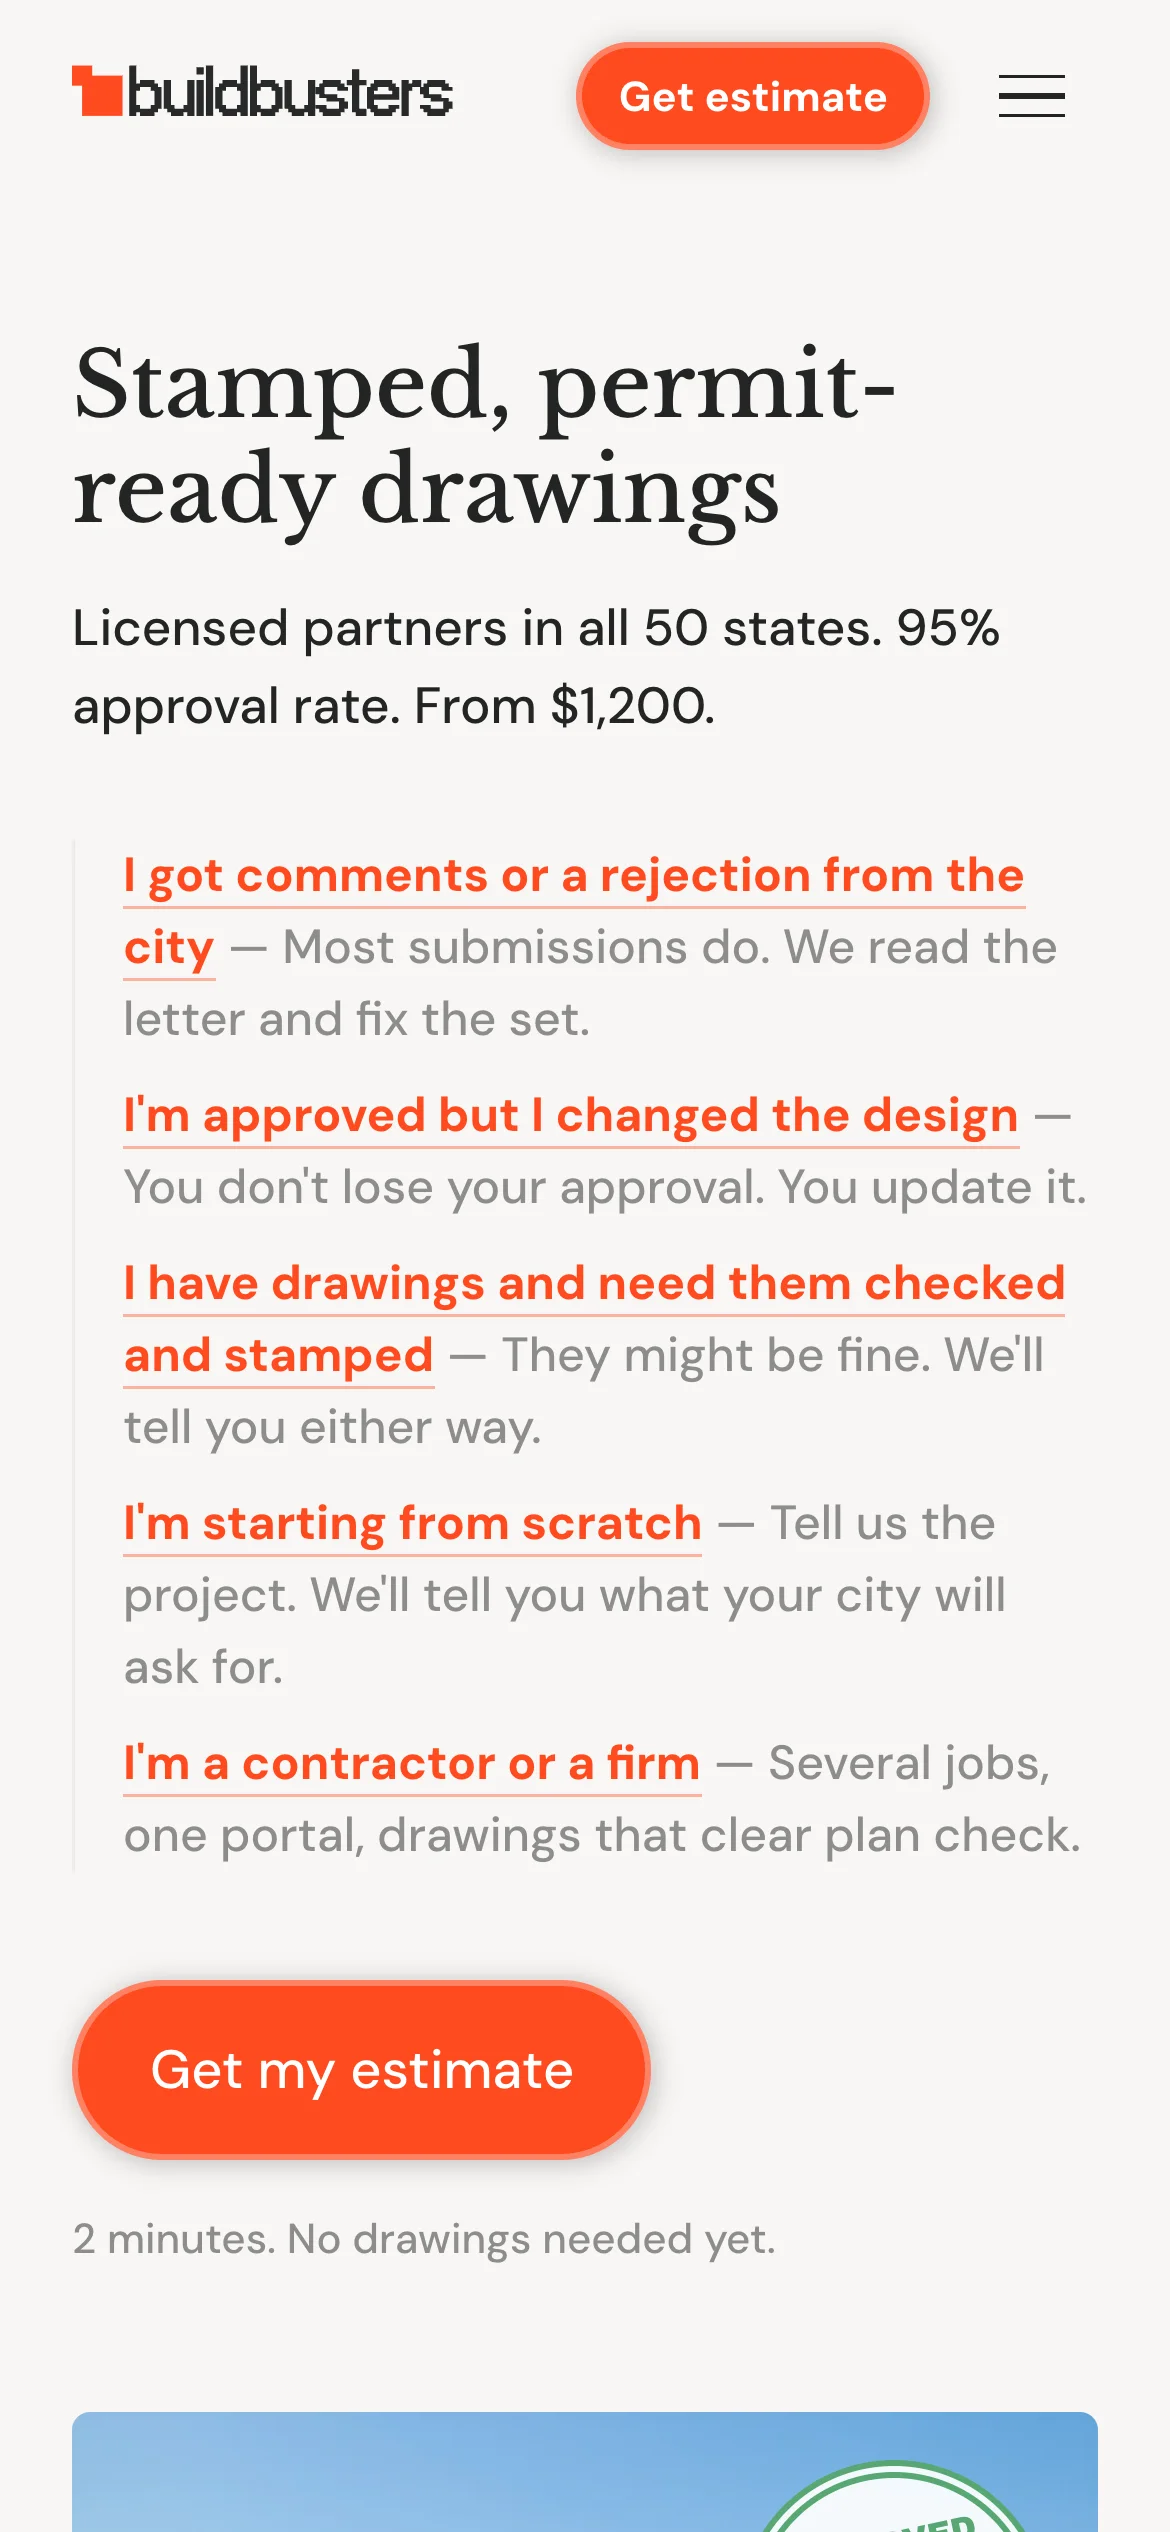Click 'what your city will ask for' text

pyautogui.click(x=564, y=1631)
